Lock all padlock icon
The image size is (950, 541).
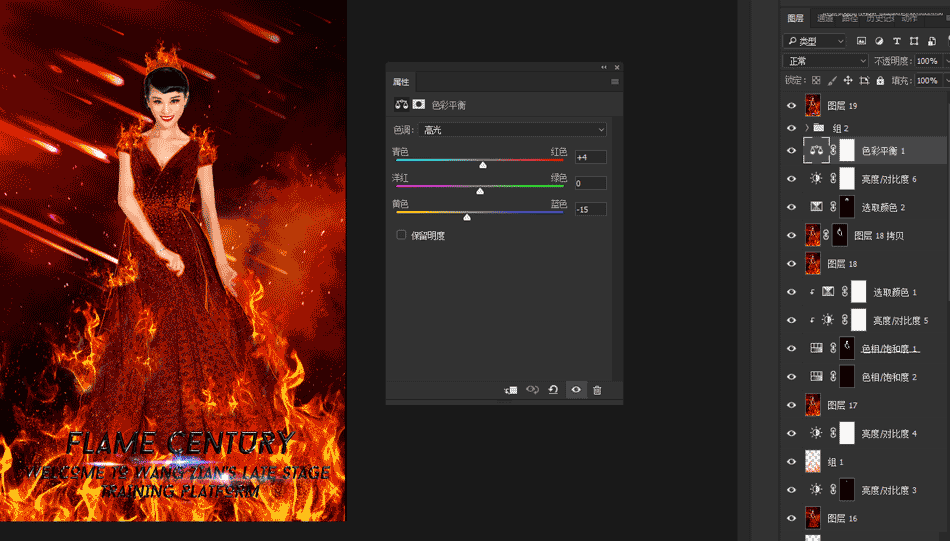click(x=880, y=80)
